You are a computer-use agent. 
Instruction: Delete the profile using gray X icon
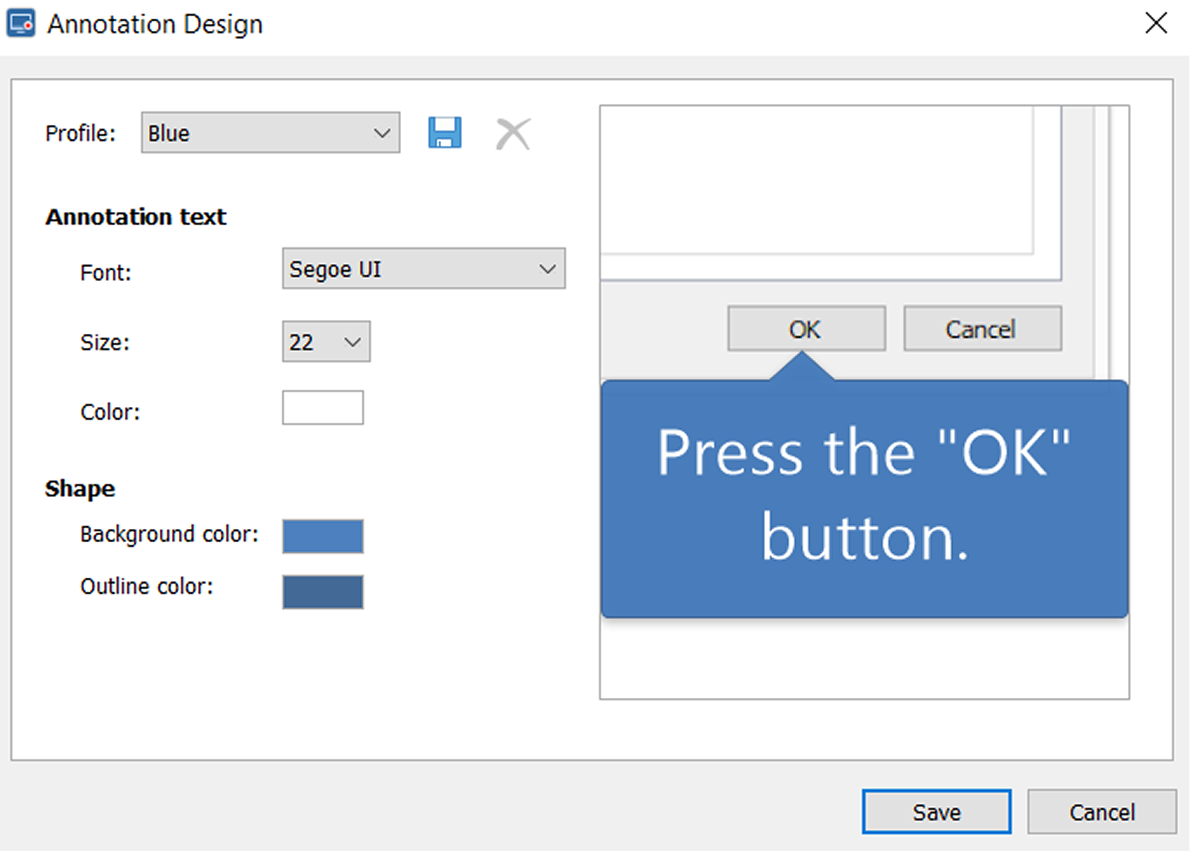tap(513, 134)
